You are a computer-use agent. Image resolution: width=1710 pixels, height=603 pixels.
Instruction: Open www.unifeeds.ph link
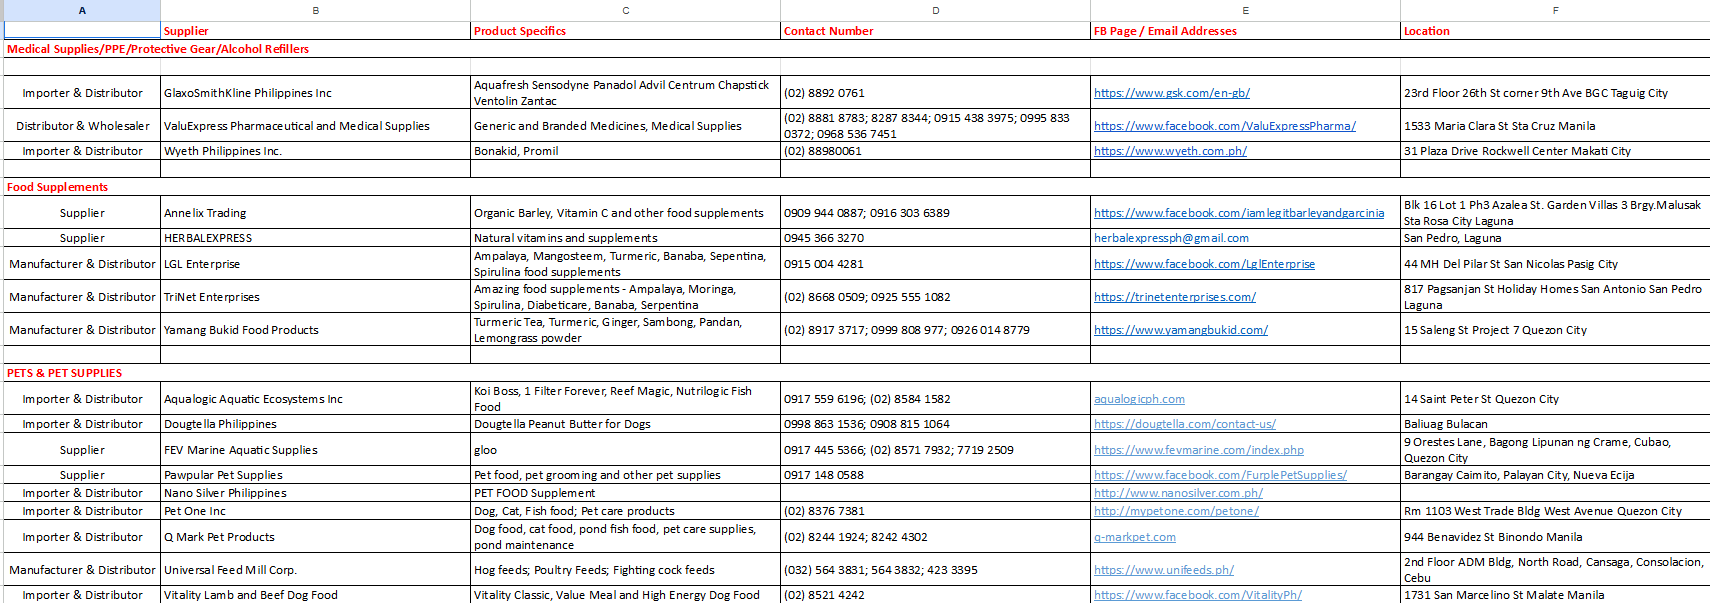(x=1163, y=570)
